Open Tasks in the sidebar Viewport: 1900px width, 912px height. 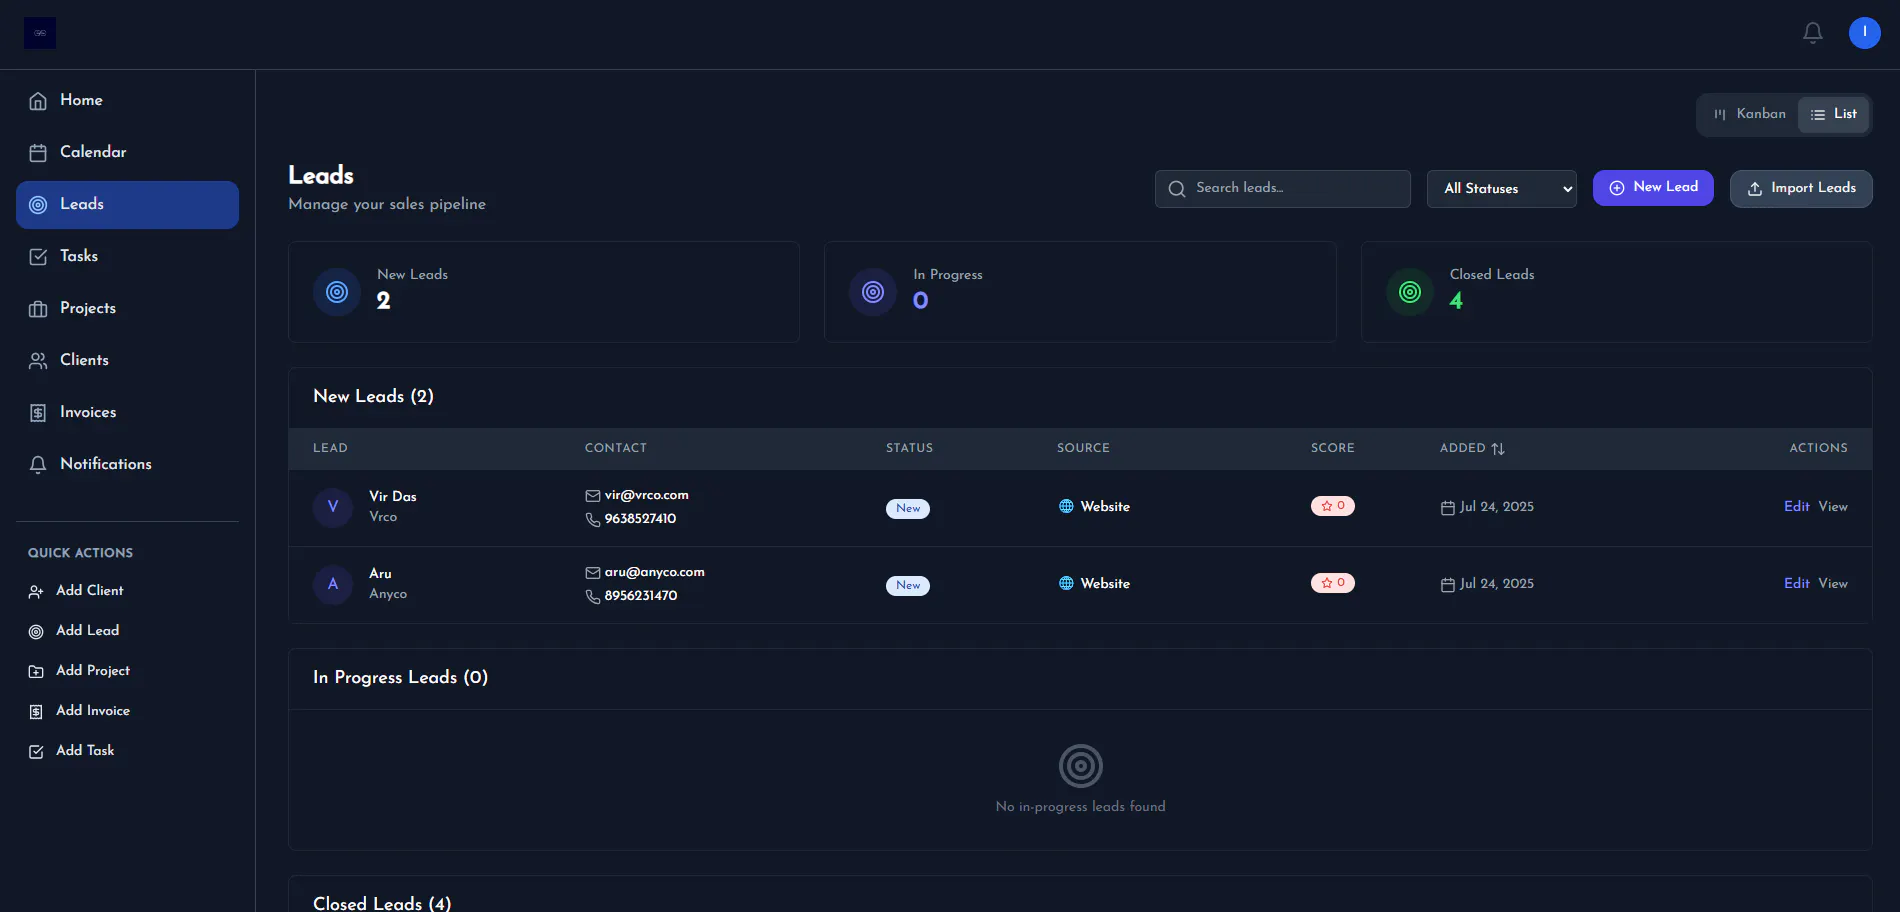[127, 257]
